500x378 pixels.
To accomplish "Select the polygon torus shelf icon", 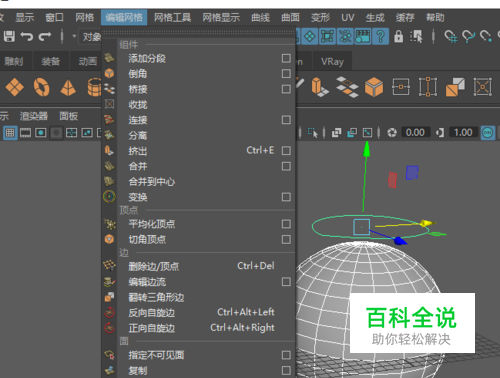I will coord(41,87).
